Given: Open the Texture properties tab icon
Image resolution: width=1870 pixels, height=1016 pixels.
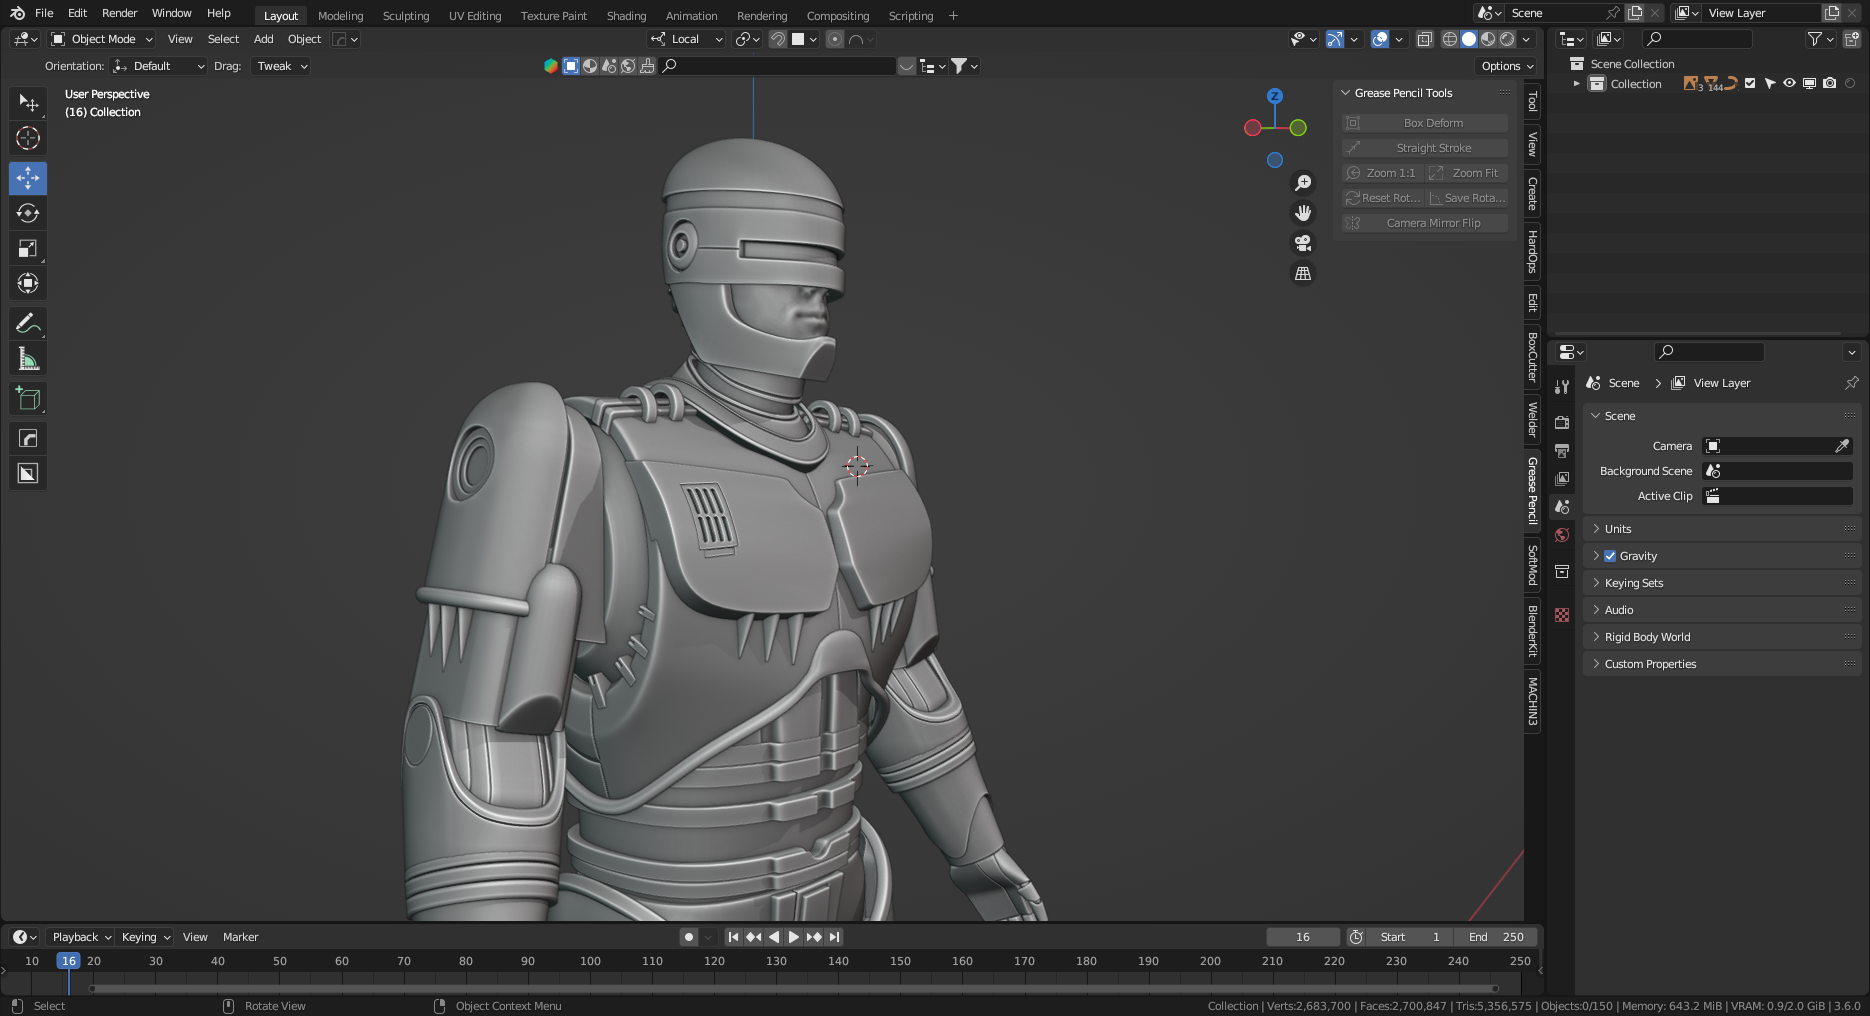Looking at the screenshot, I should [x=1562, y=615].
